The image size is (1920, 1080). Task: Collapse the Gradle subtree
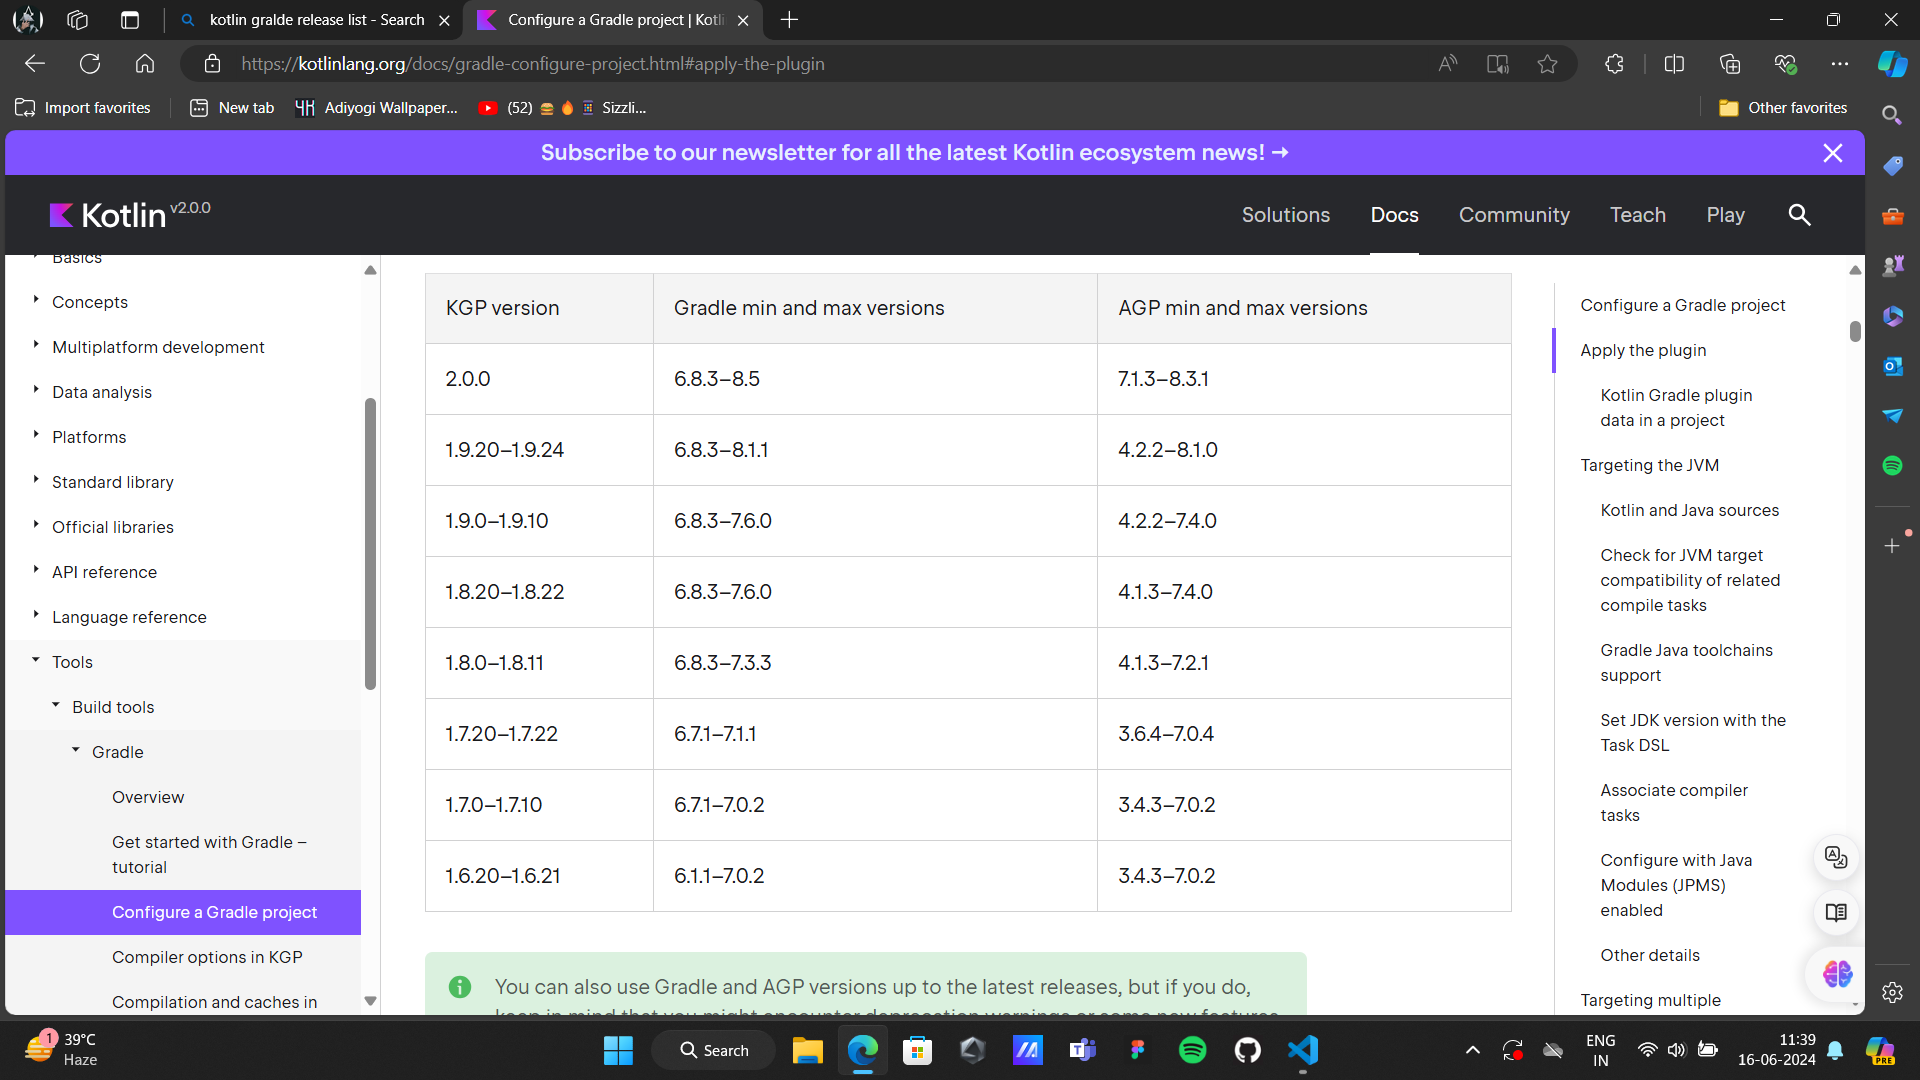(x=76, y=750)
